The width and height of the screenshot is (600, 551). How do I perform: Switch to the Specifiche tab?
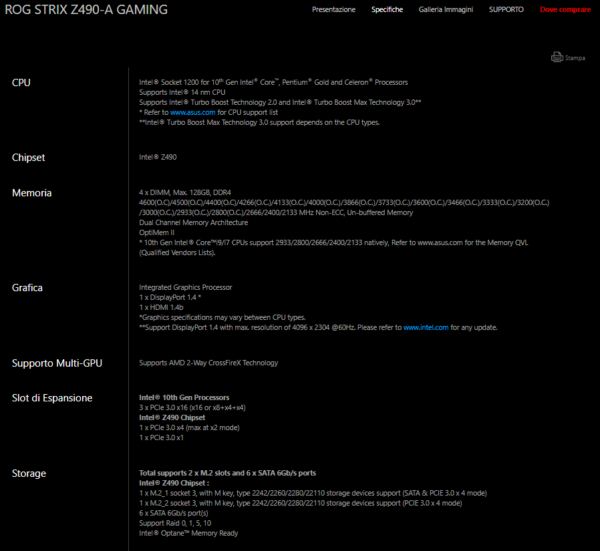click(387, 10)
